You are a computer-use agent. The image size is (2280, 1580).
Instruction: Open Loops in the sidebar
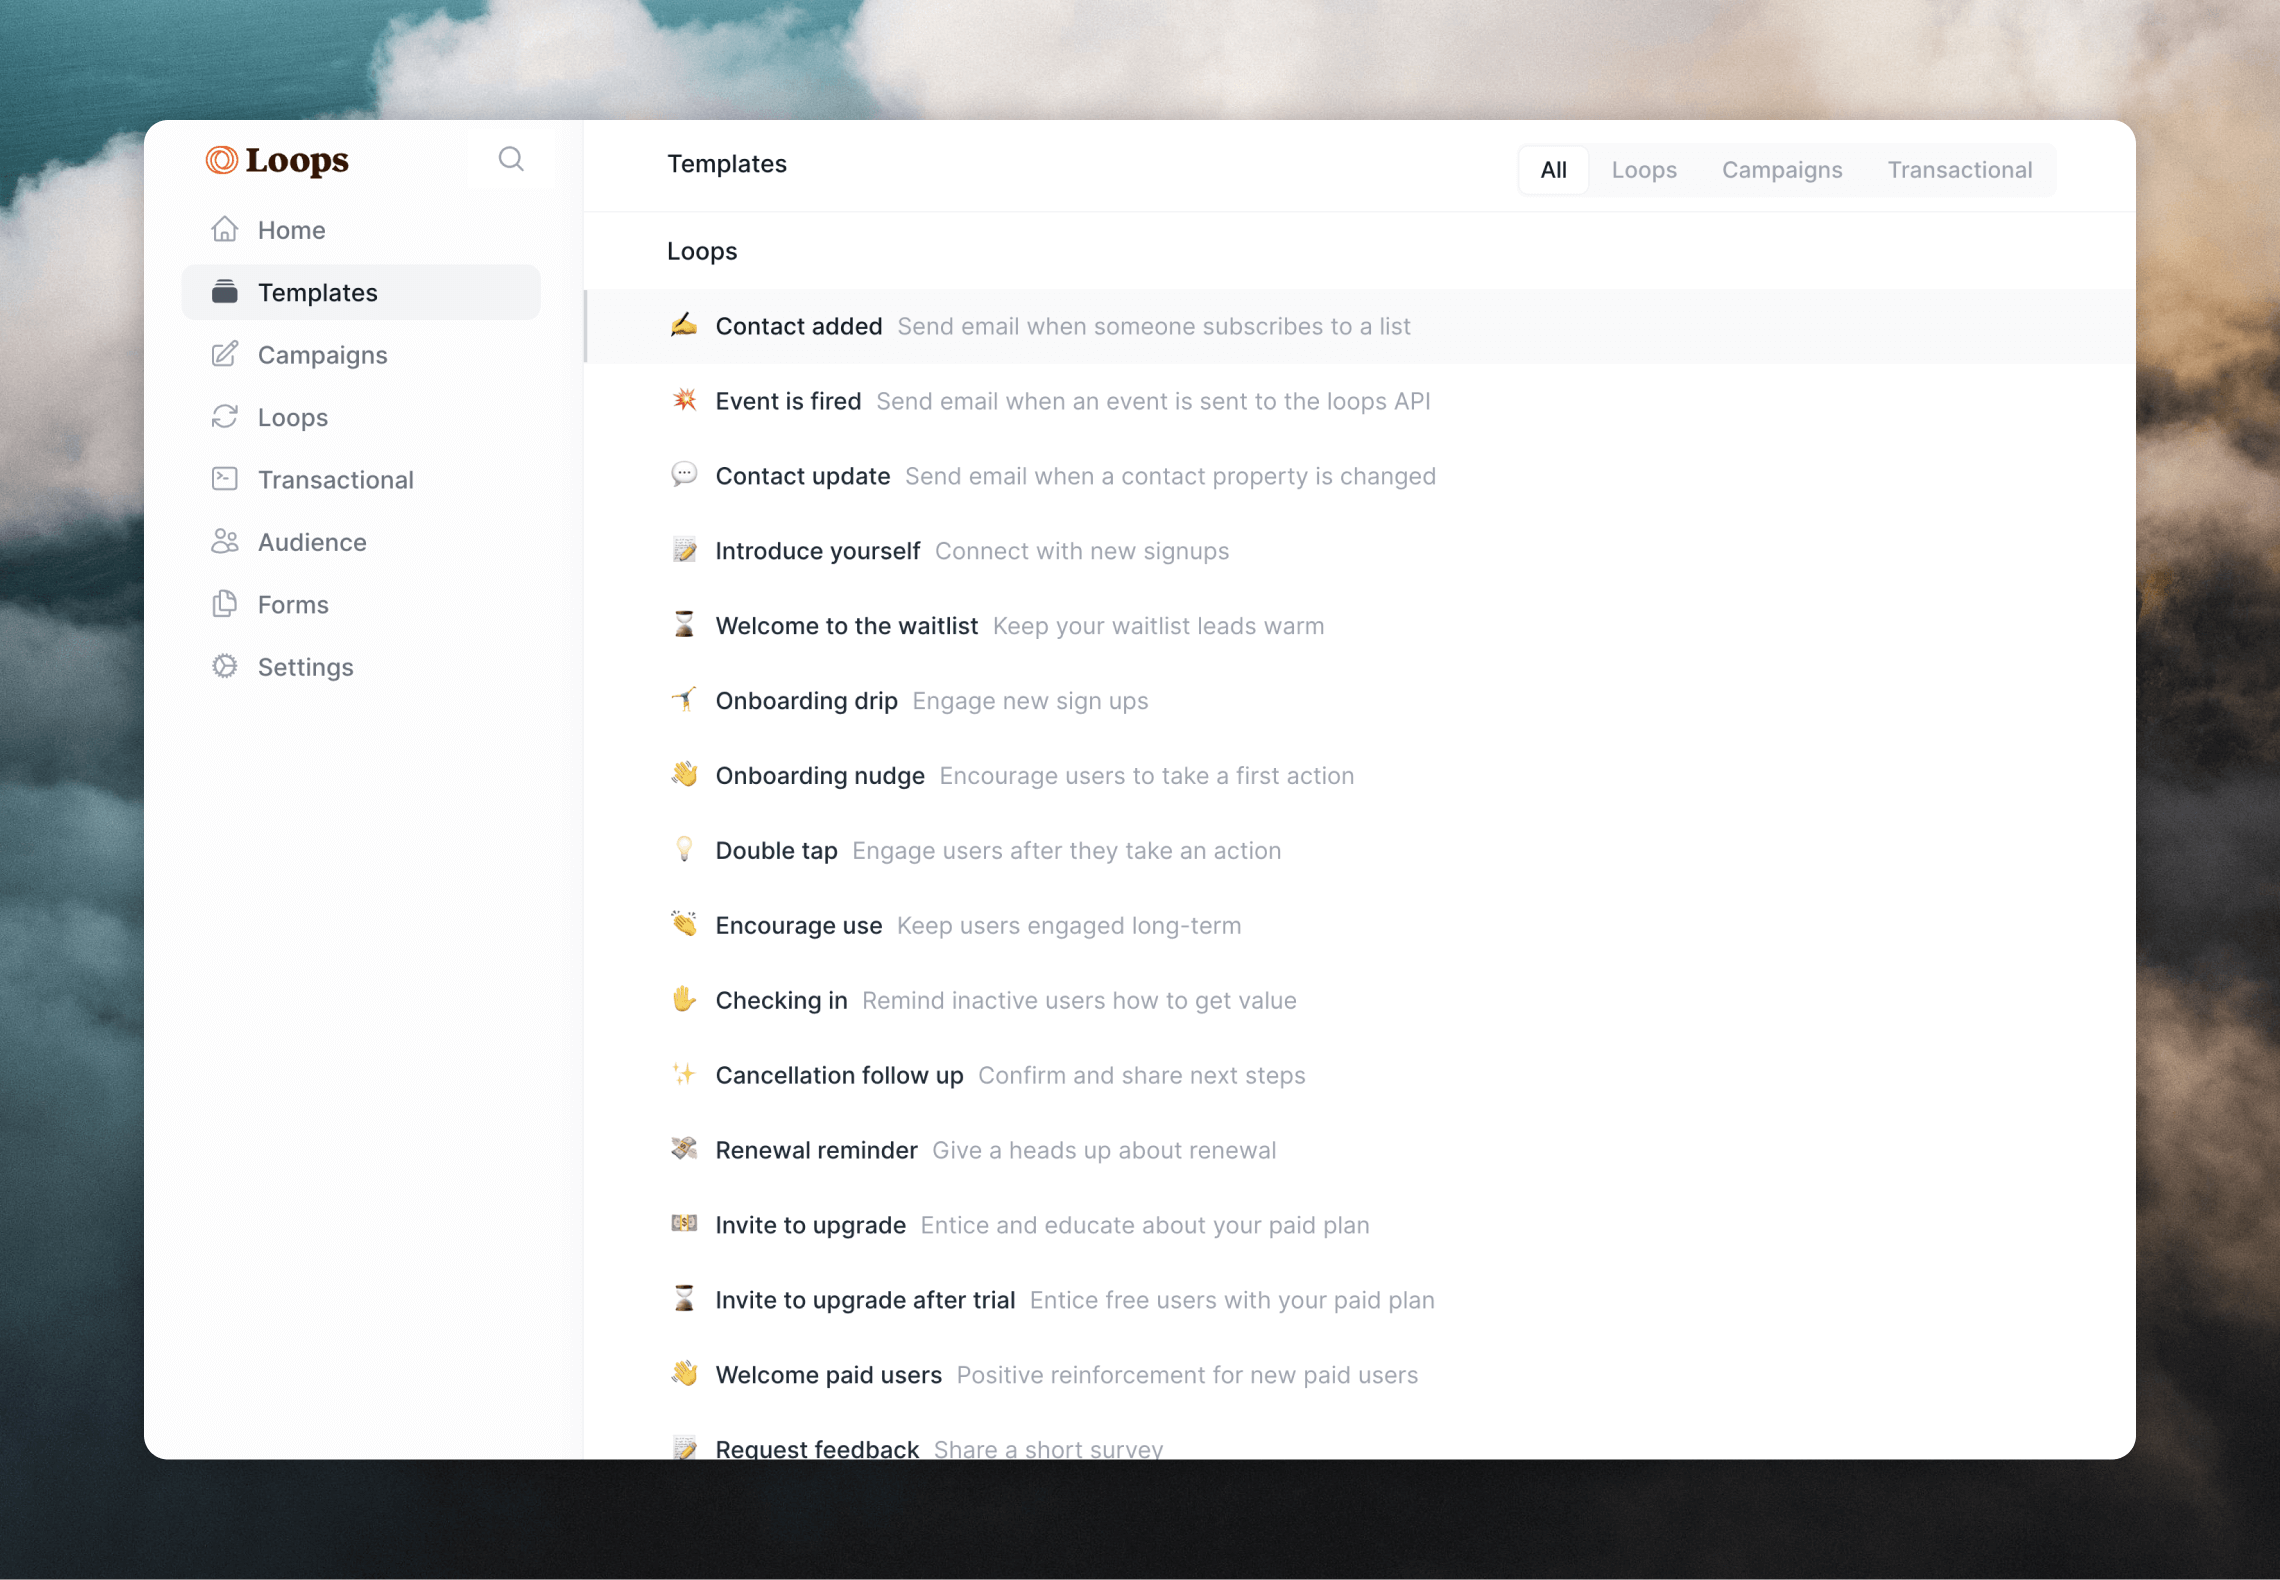(361, 417)
